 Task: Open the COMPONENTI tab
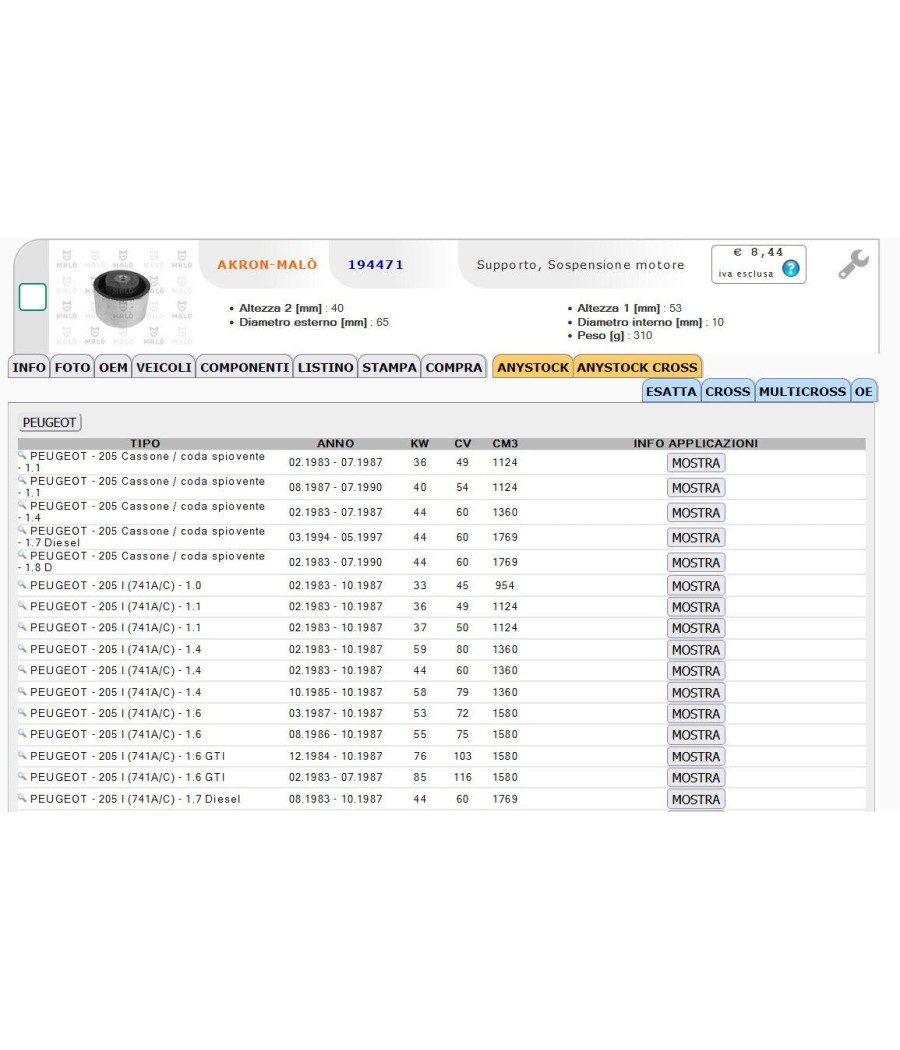pyautogui.click(x=244, y=367)
